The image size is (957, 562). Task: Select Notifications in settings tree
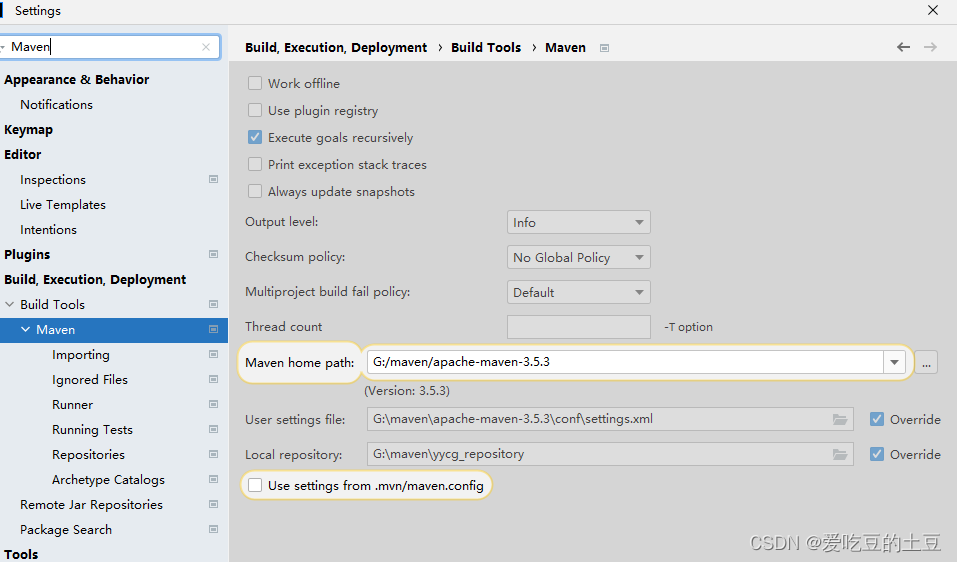tap(56, 104)
